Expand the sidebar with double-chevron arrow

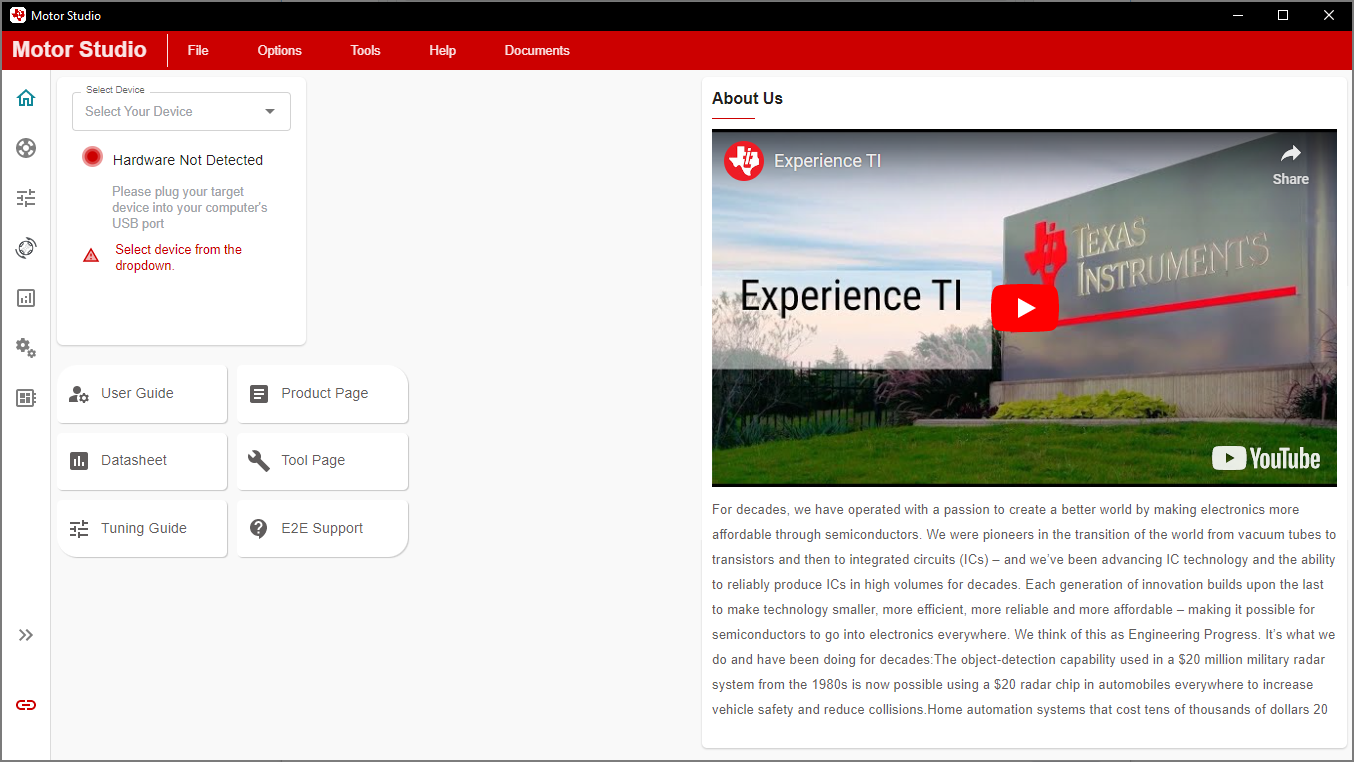26,635
